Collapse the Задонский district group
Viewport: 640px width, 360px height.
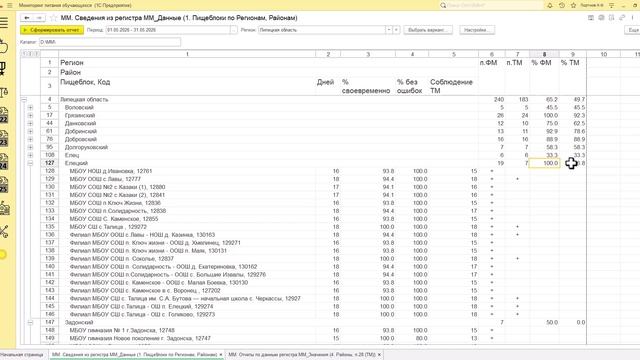click(x=30, y=322)
